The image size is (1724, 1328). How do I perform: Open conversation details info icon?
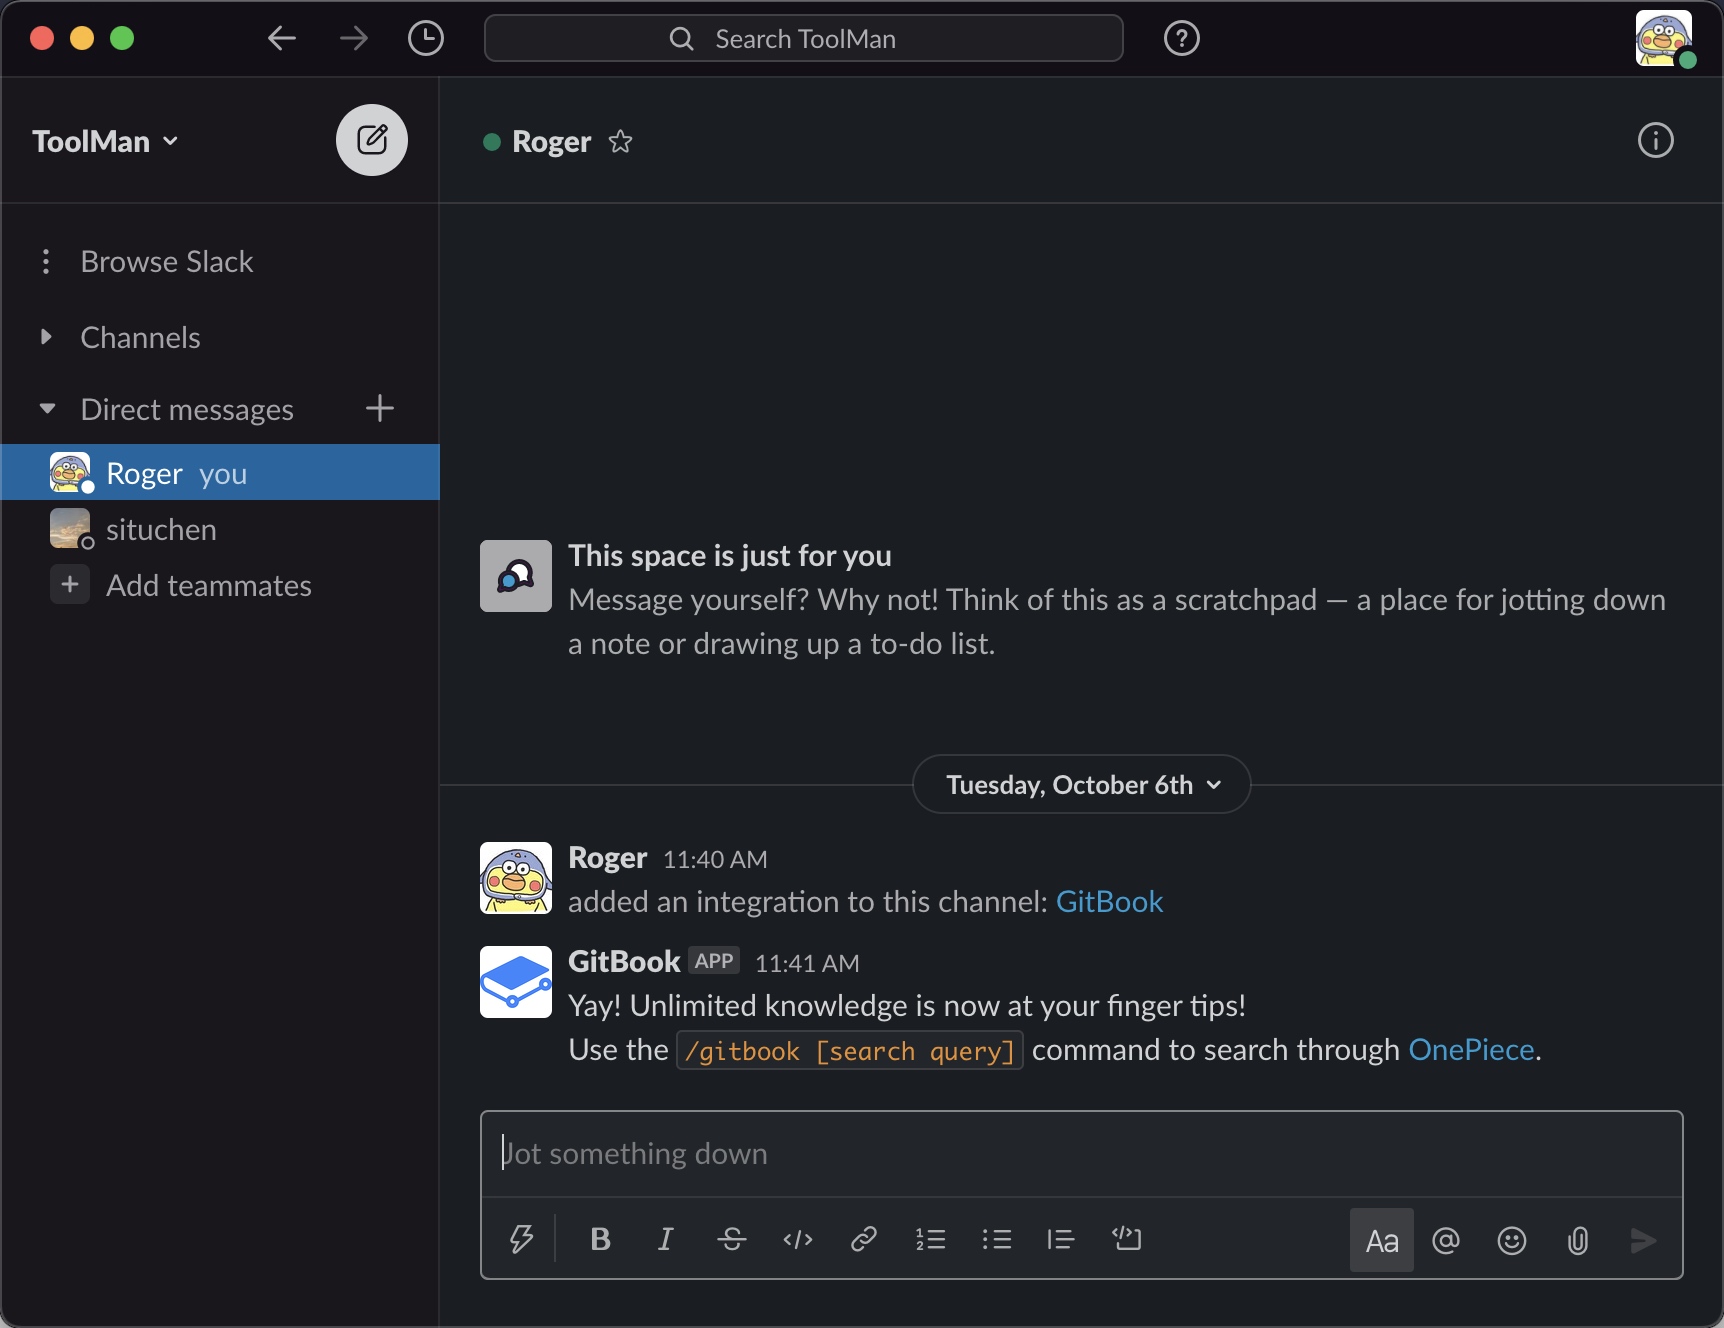tap(1656, 140)
